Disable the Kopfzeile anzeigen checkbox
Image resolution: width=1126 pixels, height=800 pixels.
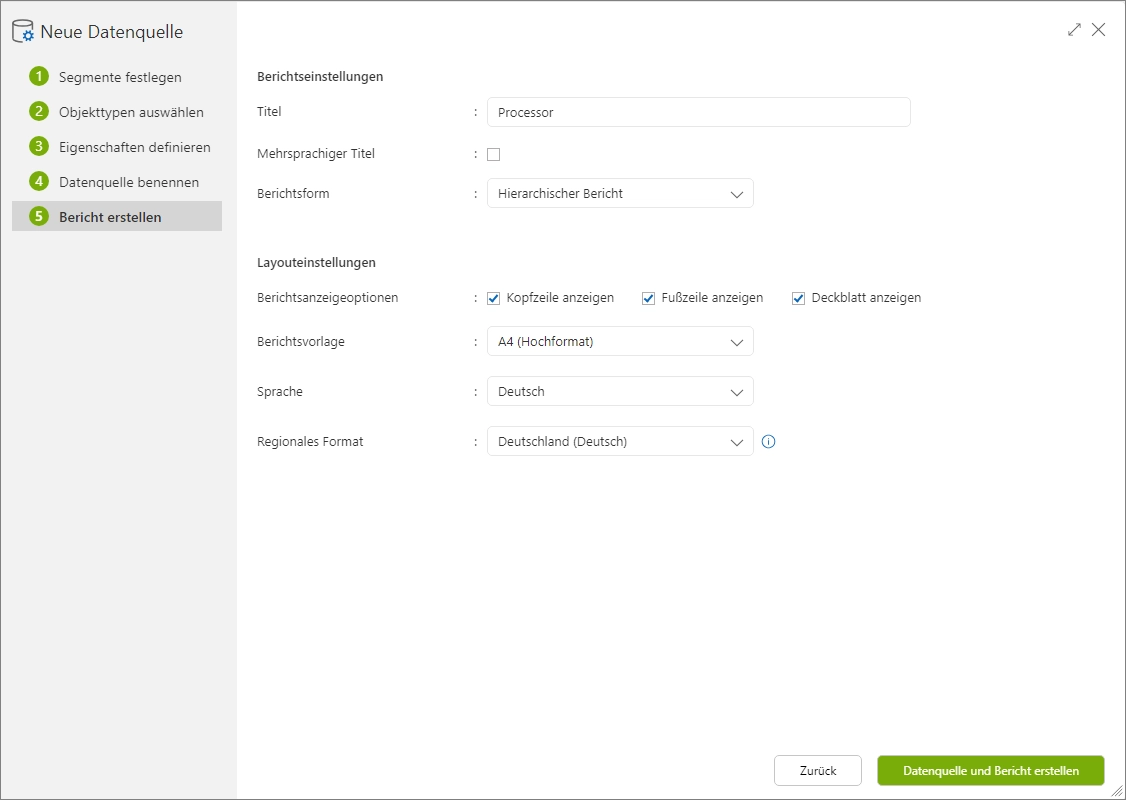[x=493, y=297]
